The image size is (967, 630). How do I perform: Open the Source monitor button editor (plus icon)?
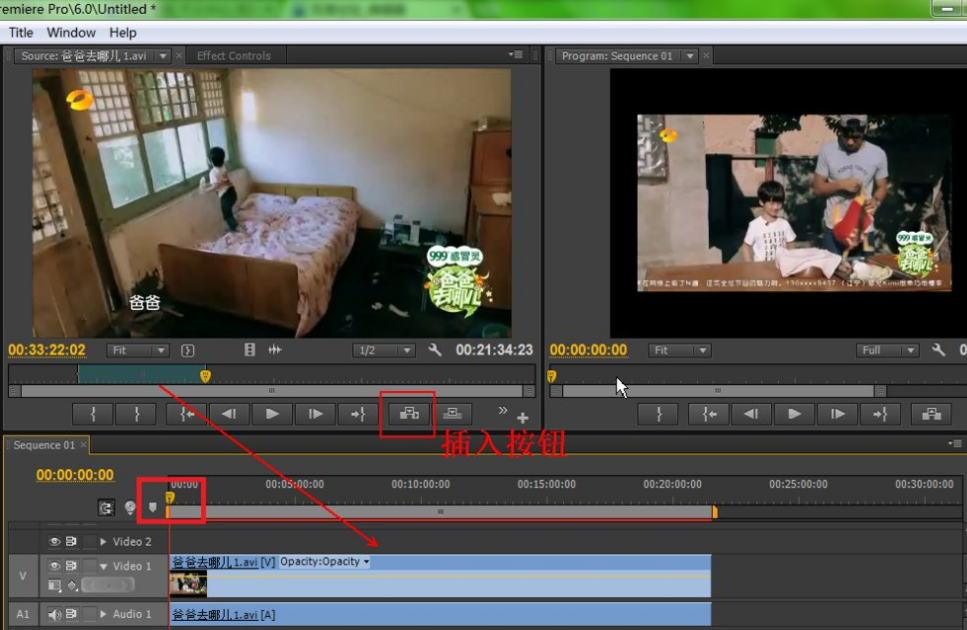tap(522, 418)
